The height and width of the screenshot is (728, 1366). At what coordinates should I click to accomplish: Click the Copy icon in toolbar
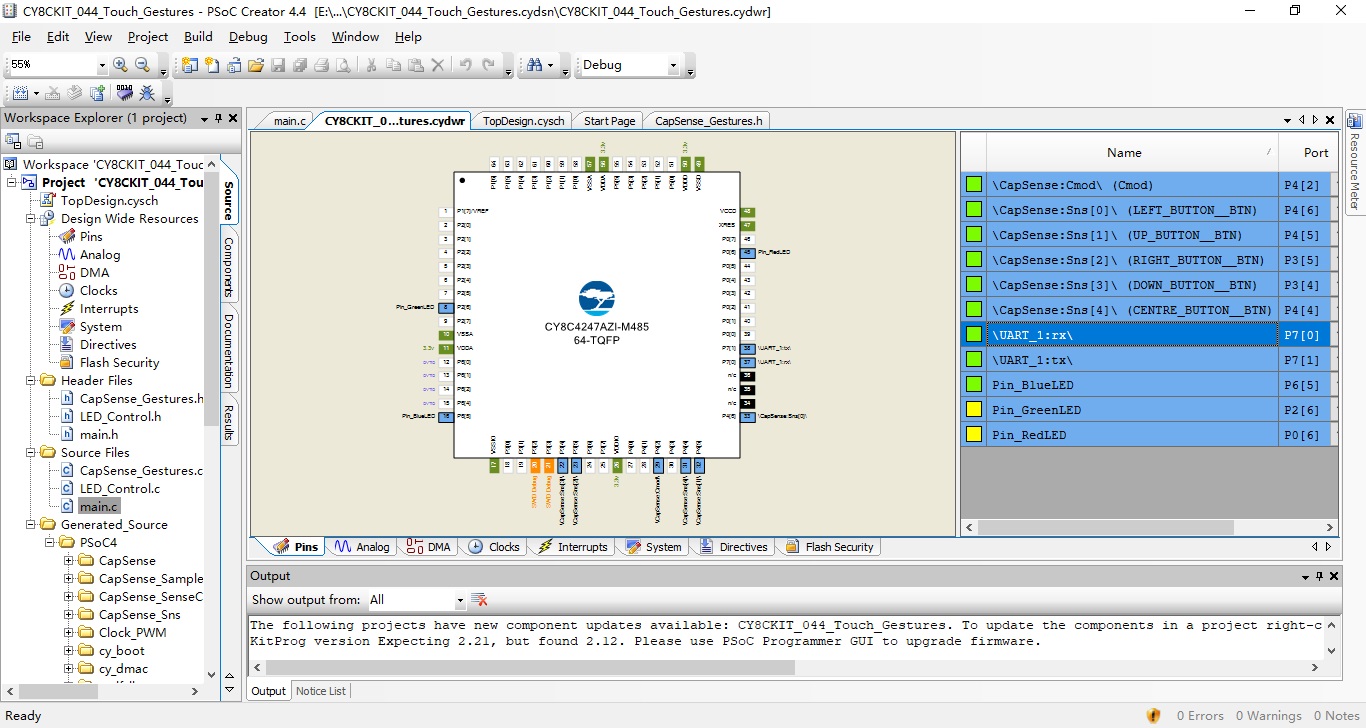(x=393, y=65)
